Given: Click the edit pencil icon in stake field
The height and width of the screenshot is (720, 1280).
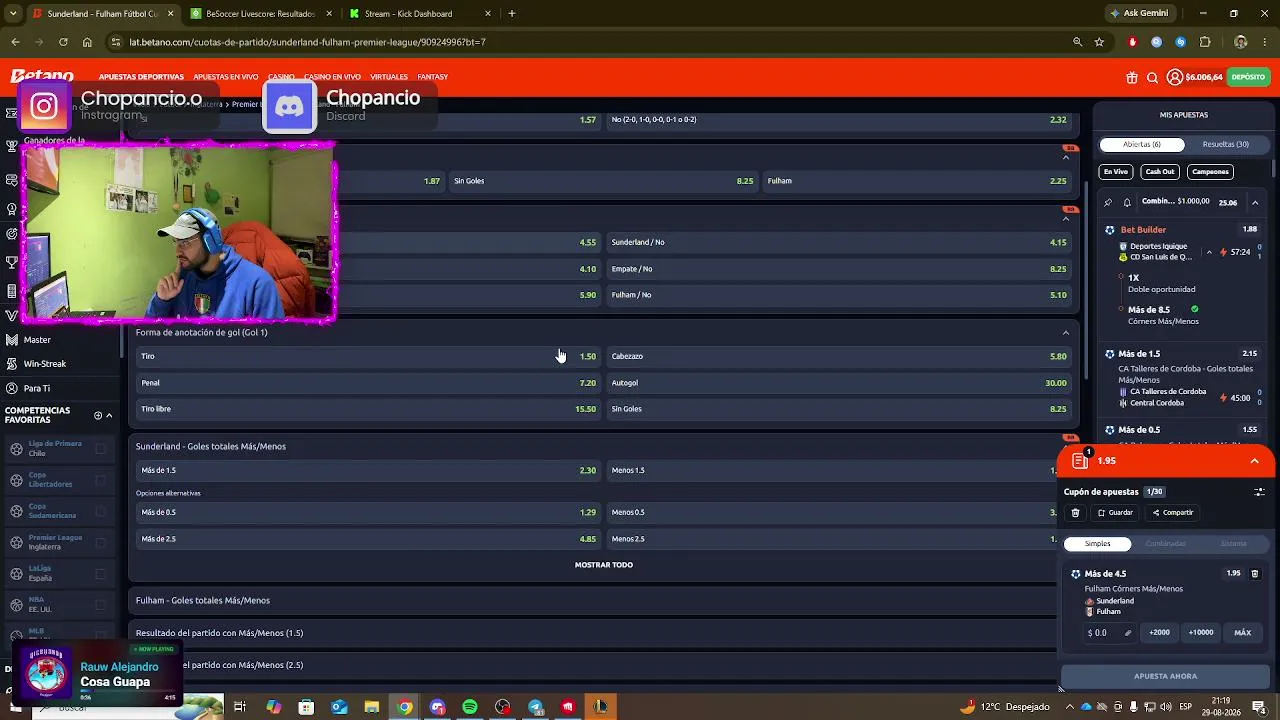Looking at the screenshot, I should (x=1128, y=633).
